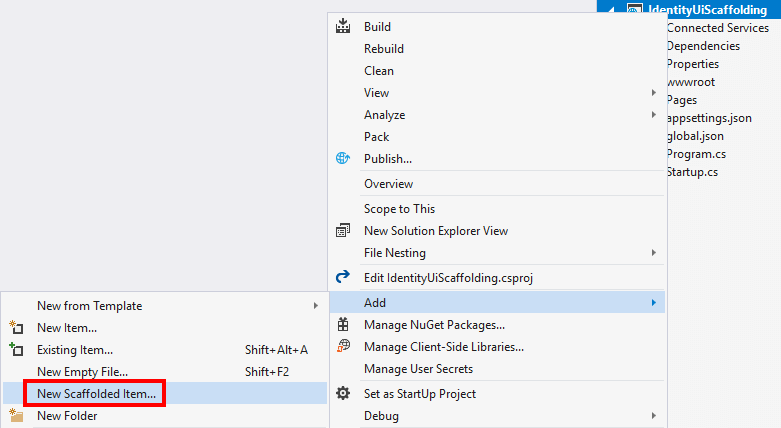
Task: Select Rebuild in the context menu
Action: click(x=384, y=49)
